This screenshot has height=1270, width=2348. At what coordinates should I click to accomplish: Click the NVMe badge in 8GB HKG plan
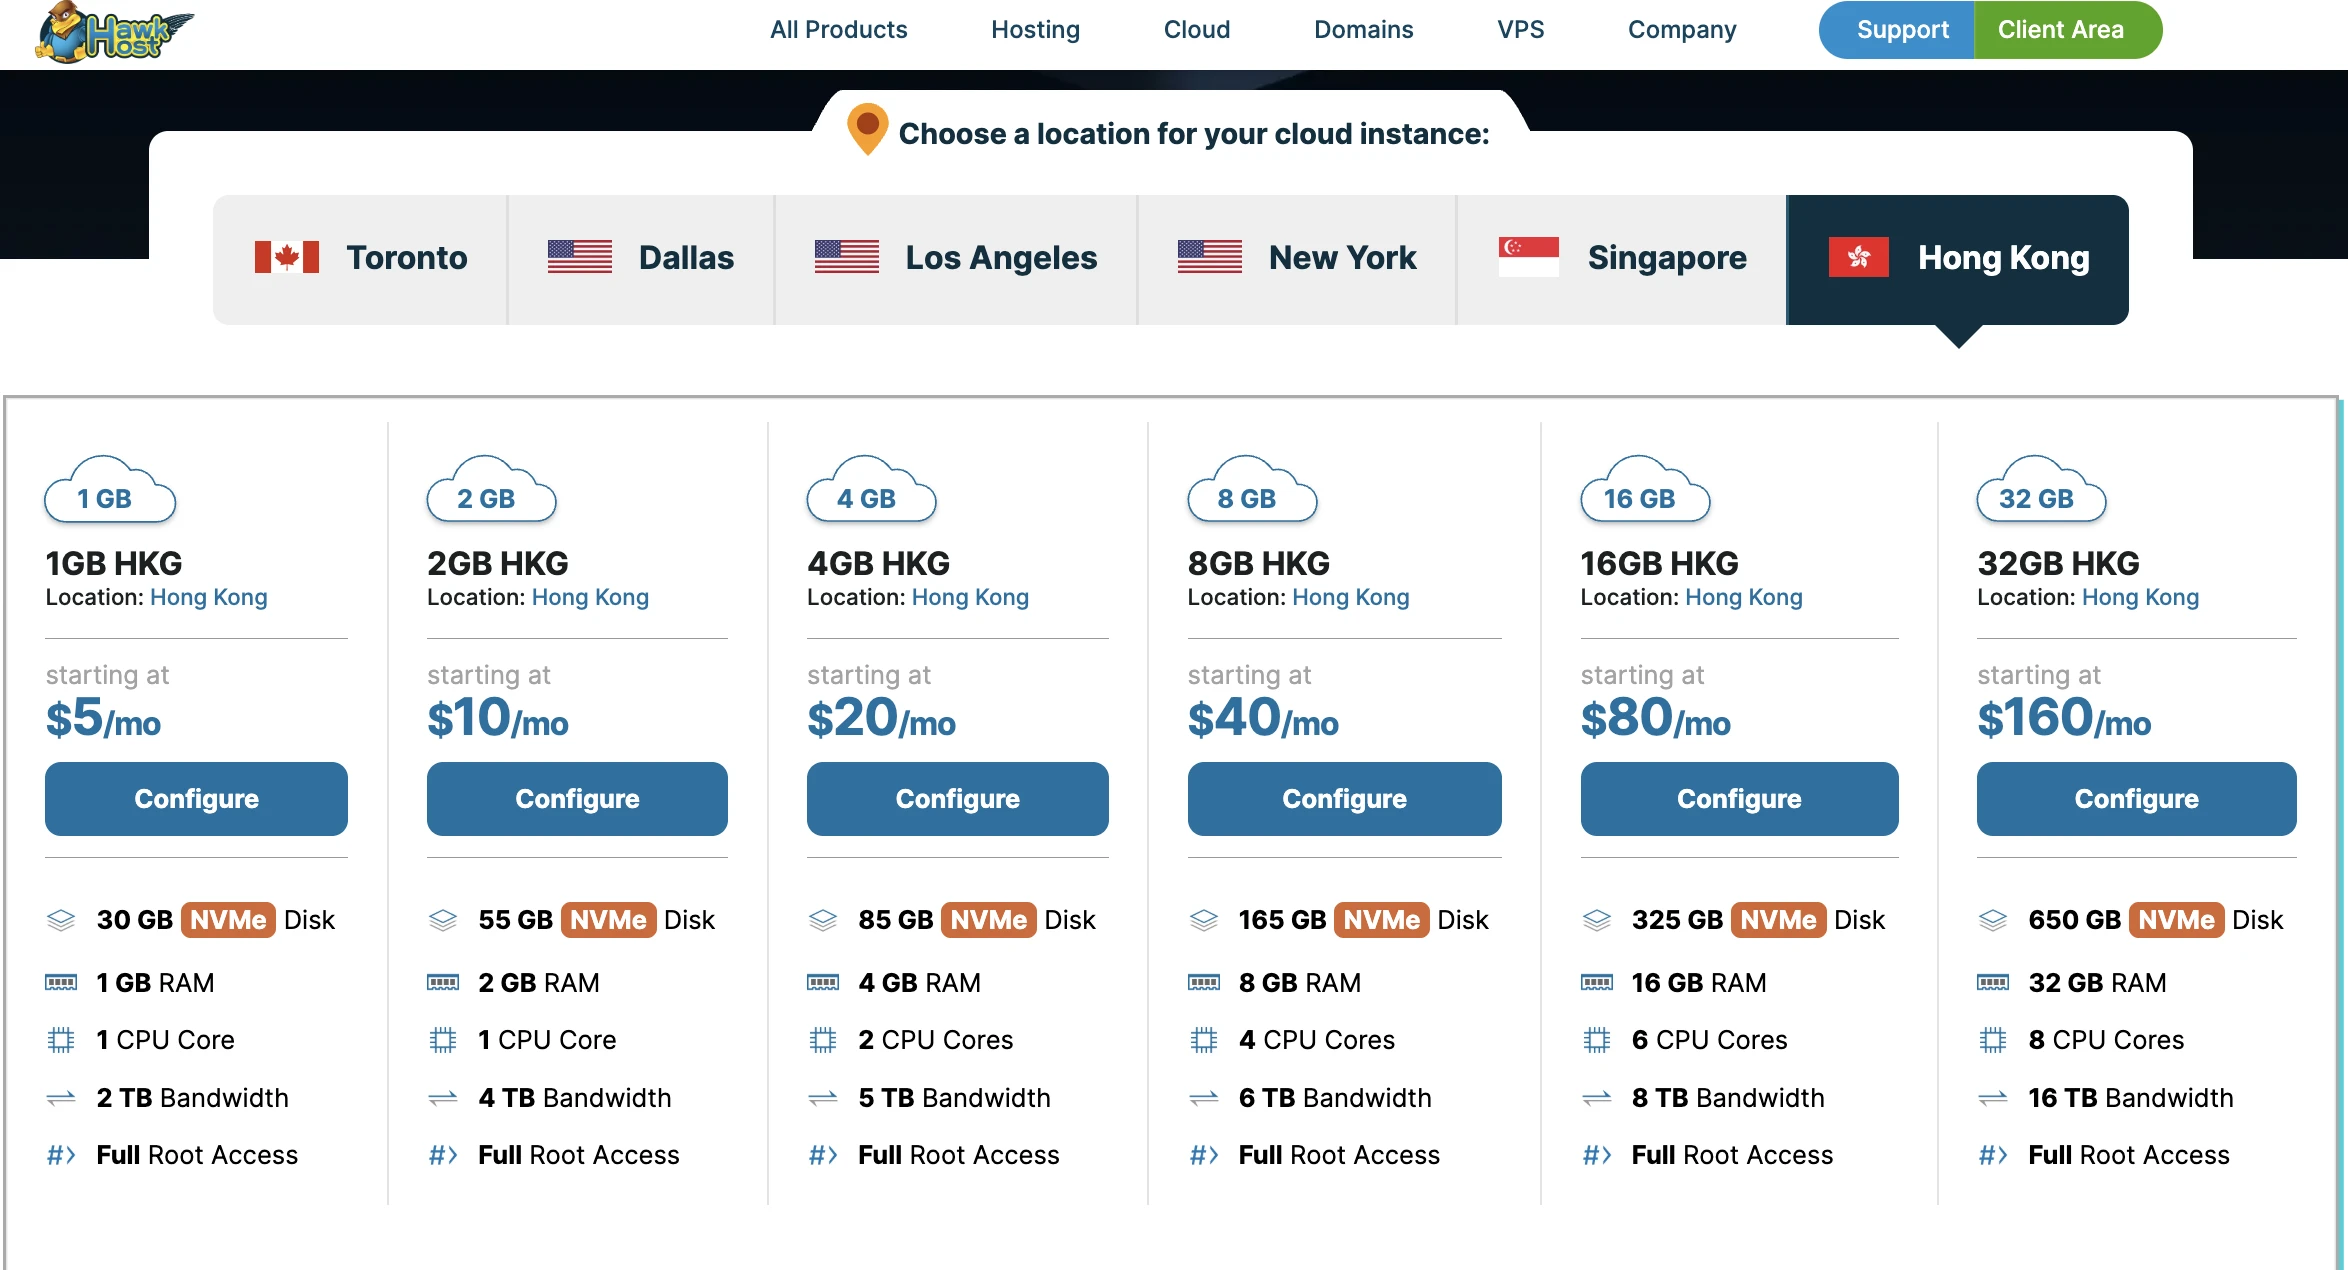[x=1381, y=920]
